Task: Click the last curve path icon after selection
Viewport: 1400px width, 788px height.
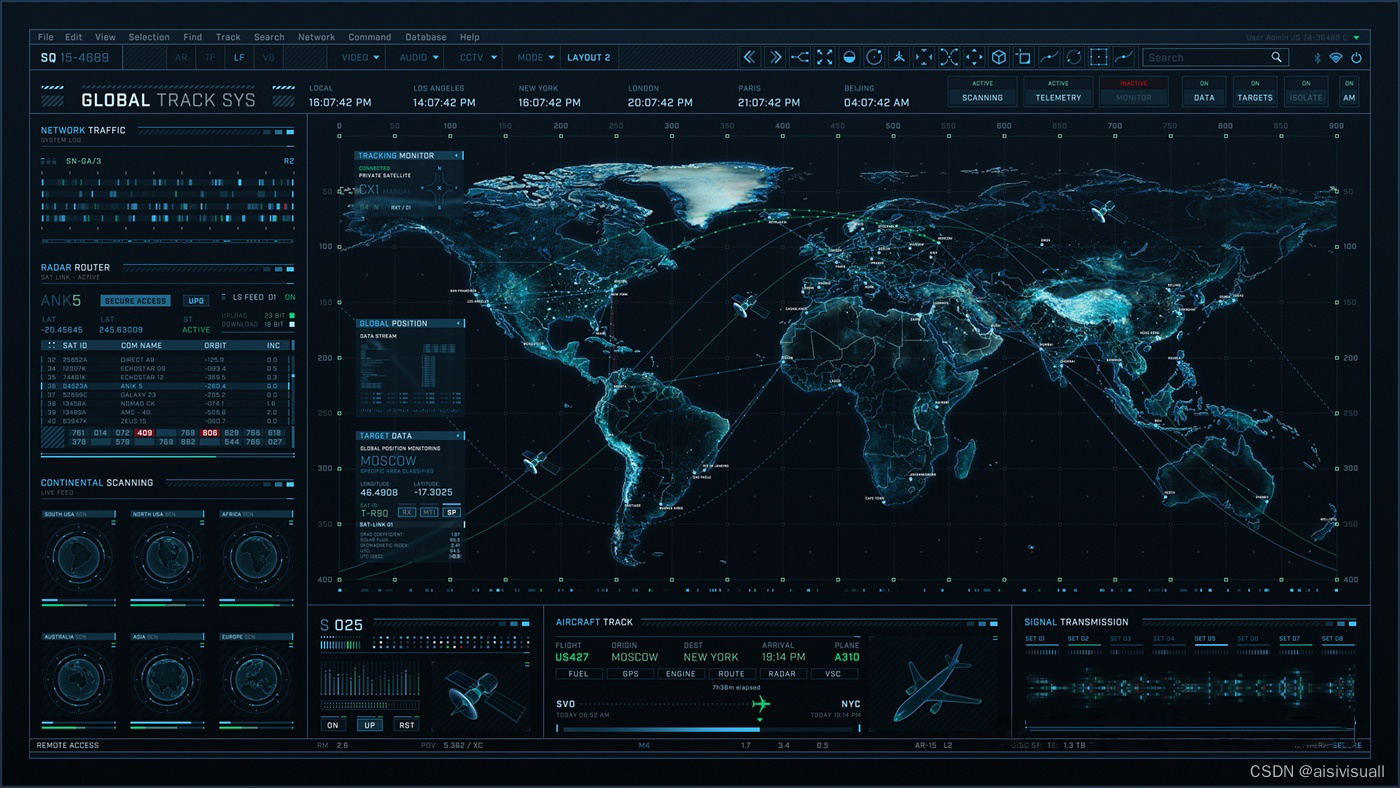Action: click(x=1123, y=57)
